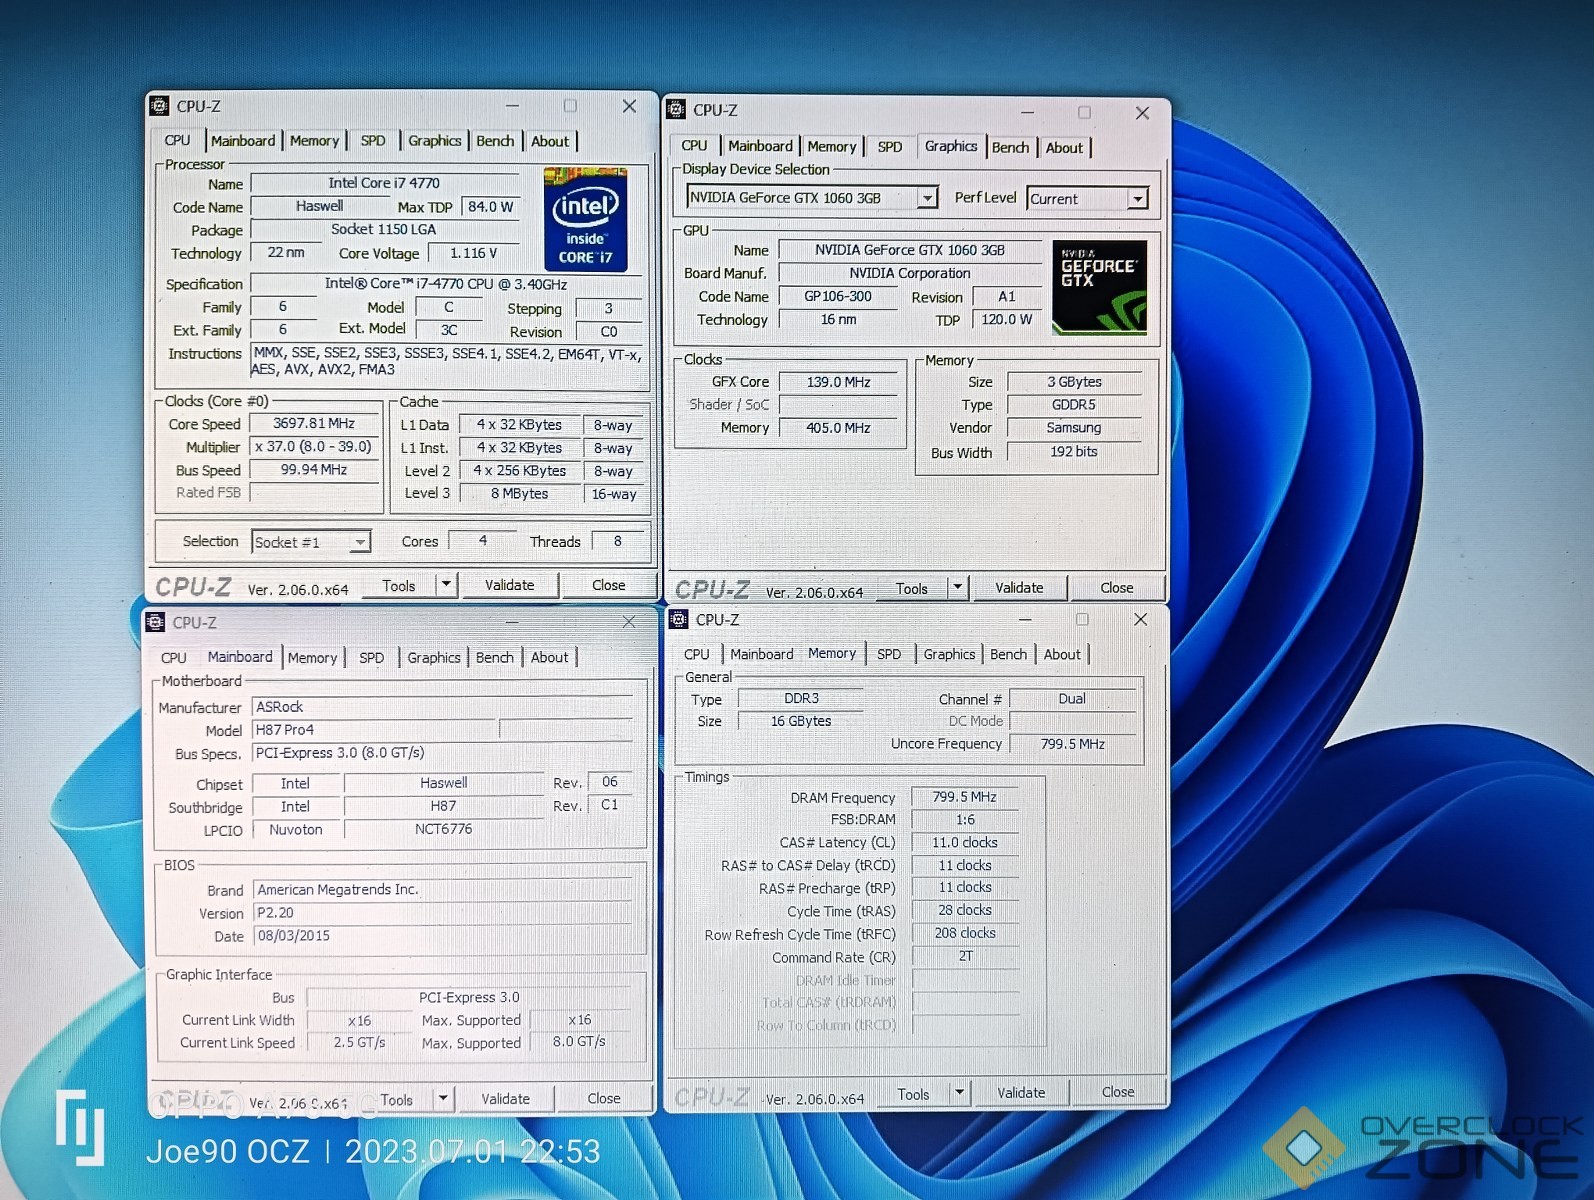Open Bench tab in Graphics window
This screenshot has width=1594, height=1200.
click(1010, 147)
